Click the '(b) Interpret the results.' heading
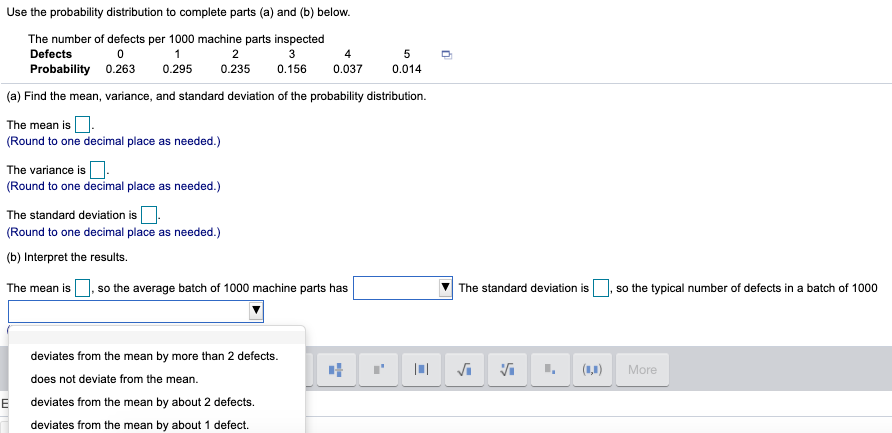 [67, 257]
